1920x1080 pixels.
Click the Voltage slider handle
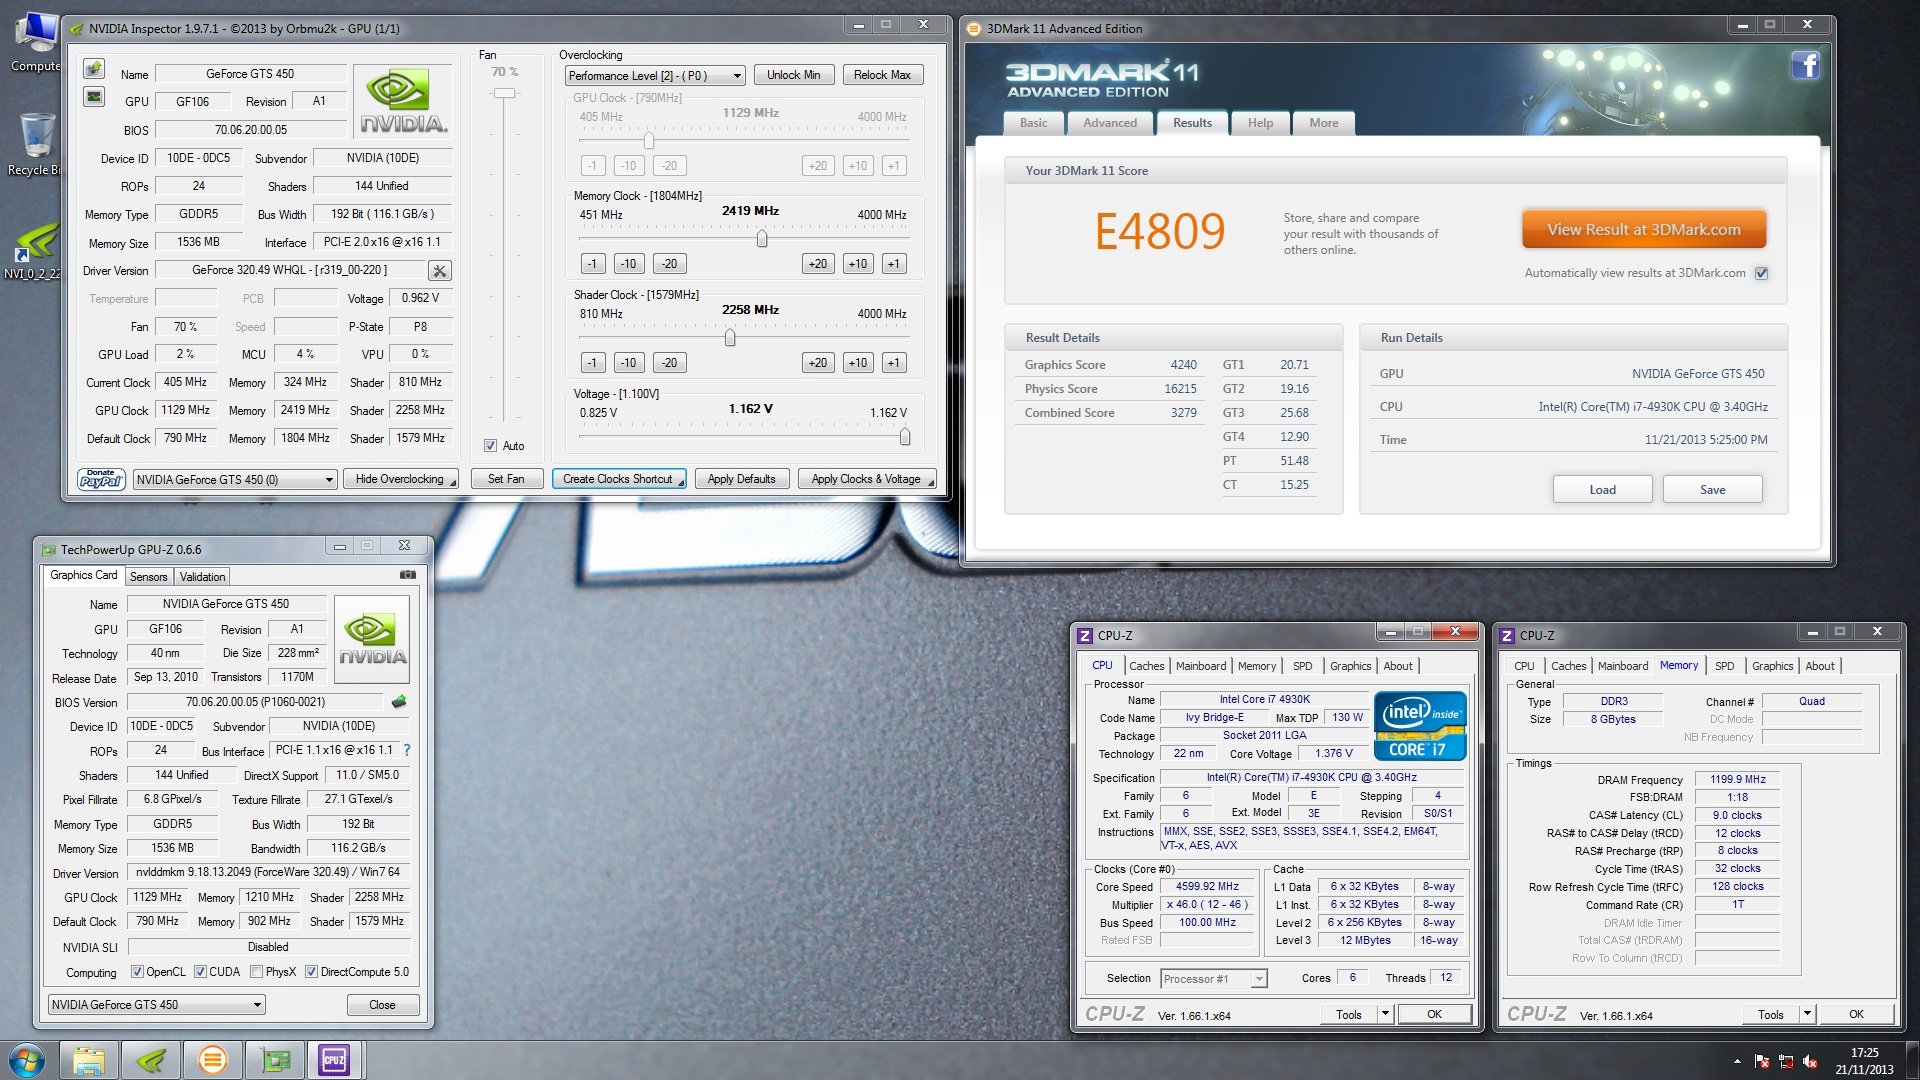[905, 437]
